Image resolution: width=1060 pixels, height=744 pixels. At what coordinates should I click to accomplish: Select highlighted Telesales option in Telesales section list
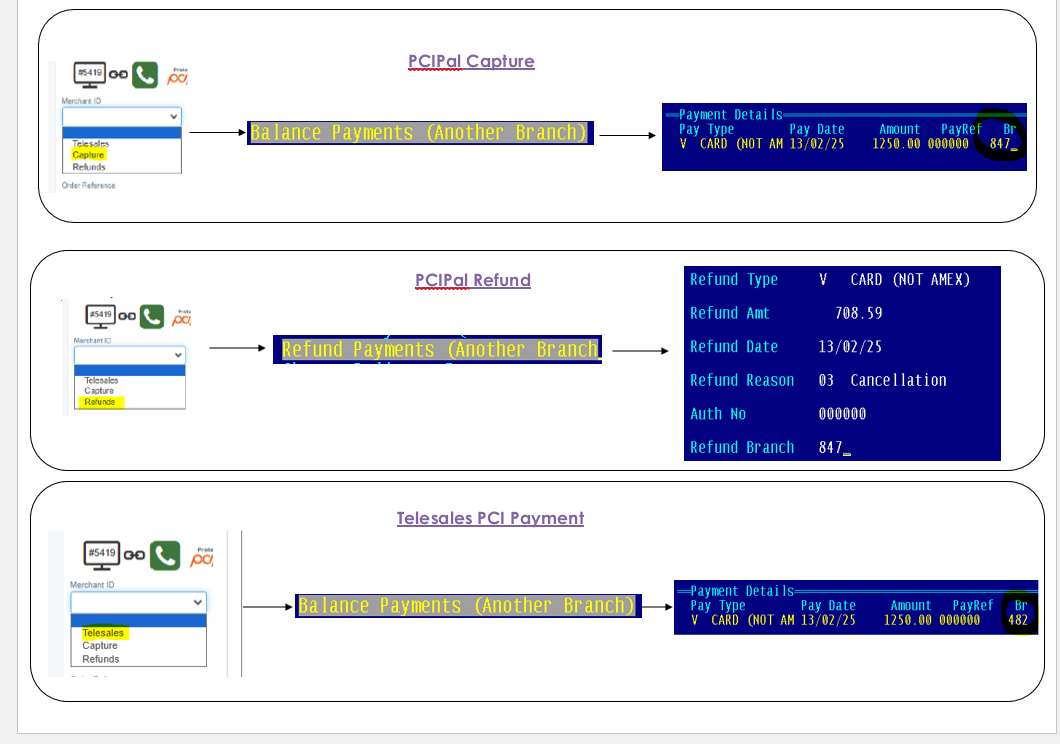click(x=103, y=633)
